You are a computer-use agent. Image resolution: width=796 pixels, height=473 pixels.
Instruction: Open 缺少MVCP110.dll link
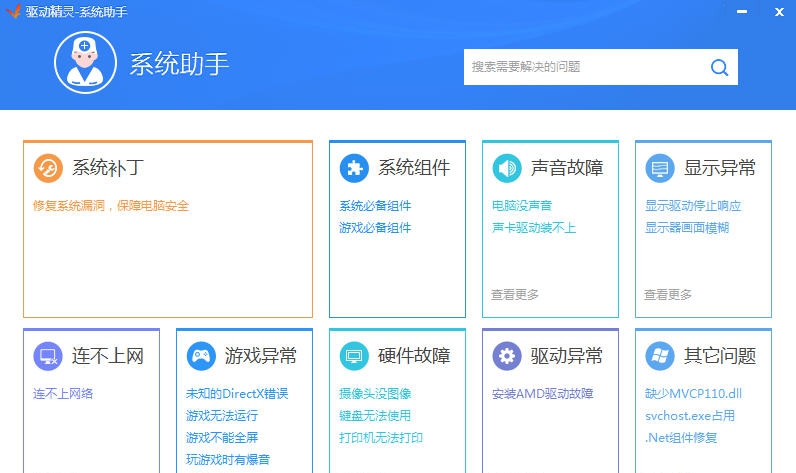coord(693,393)
